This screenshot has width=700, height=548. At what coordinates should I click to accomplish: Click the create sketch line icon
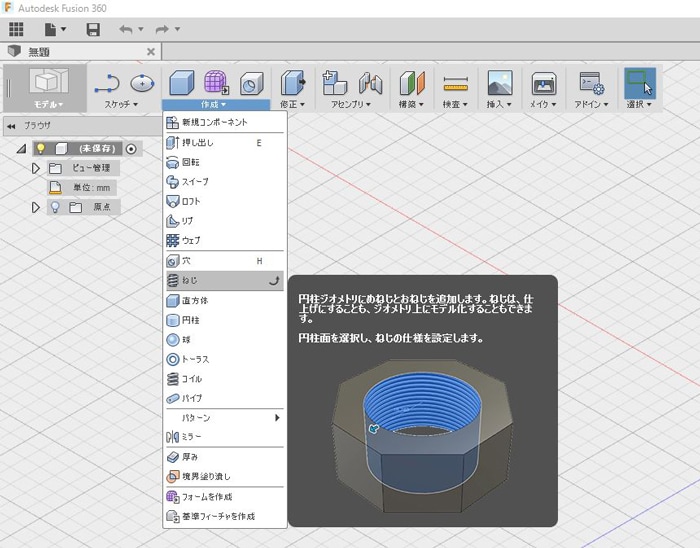click(107, 84)
